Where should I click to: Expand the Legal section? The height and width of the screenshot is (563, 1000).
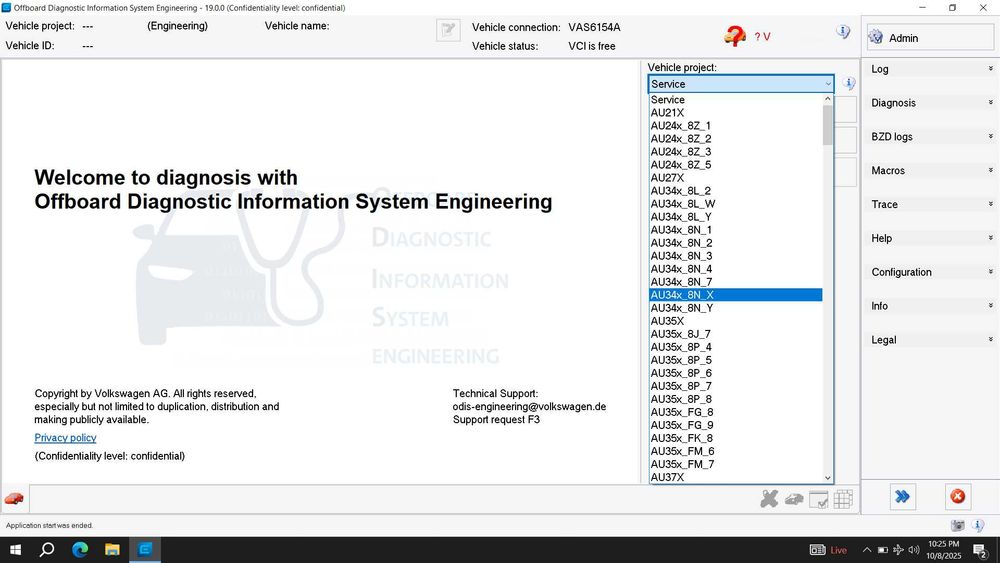click(930, 339)
